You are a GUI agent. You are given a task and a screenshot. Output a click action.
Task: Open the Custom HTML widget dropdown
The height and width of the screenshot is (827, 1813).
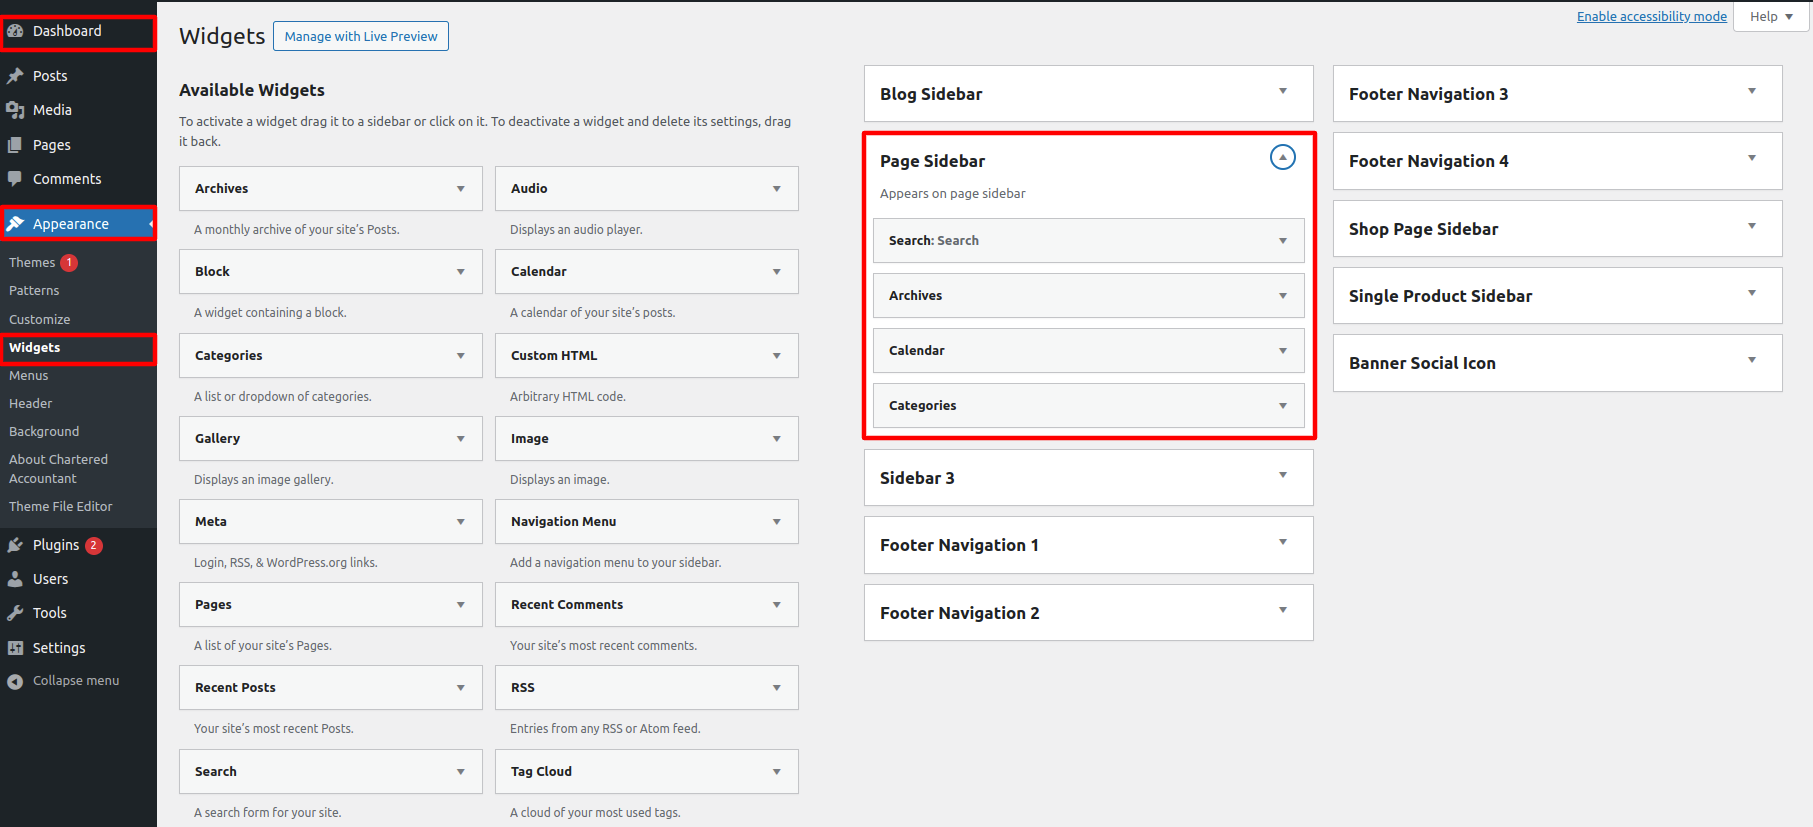tap(776, 356)
